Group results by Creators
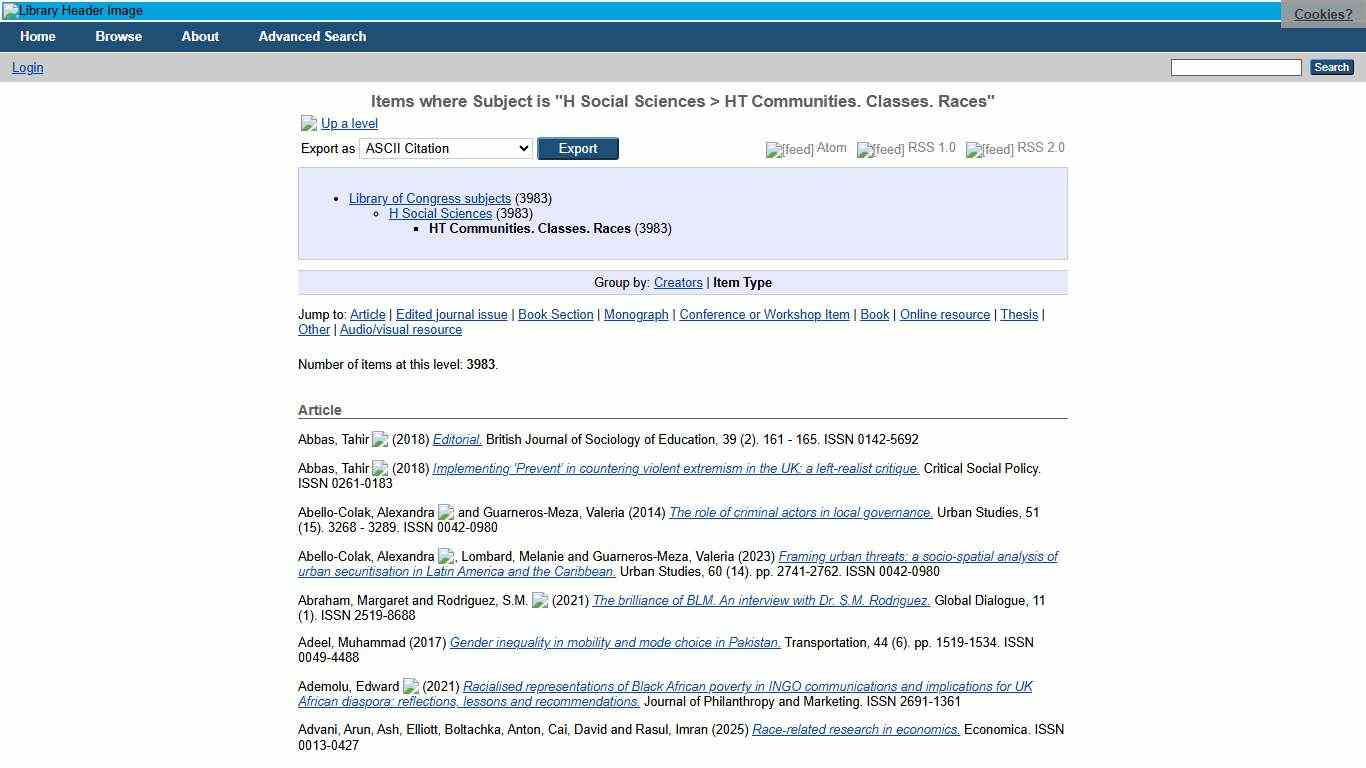Image resolution: width=1366 pixels, height=768 pixels. (x=678, y=282)
